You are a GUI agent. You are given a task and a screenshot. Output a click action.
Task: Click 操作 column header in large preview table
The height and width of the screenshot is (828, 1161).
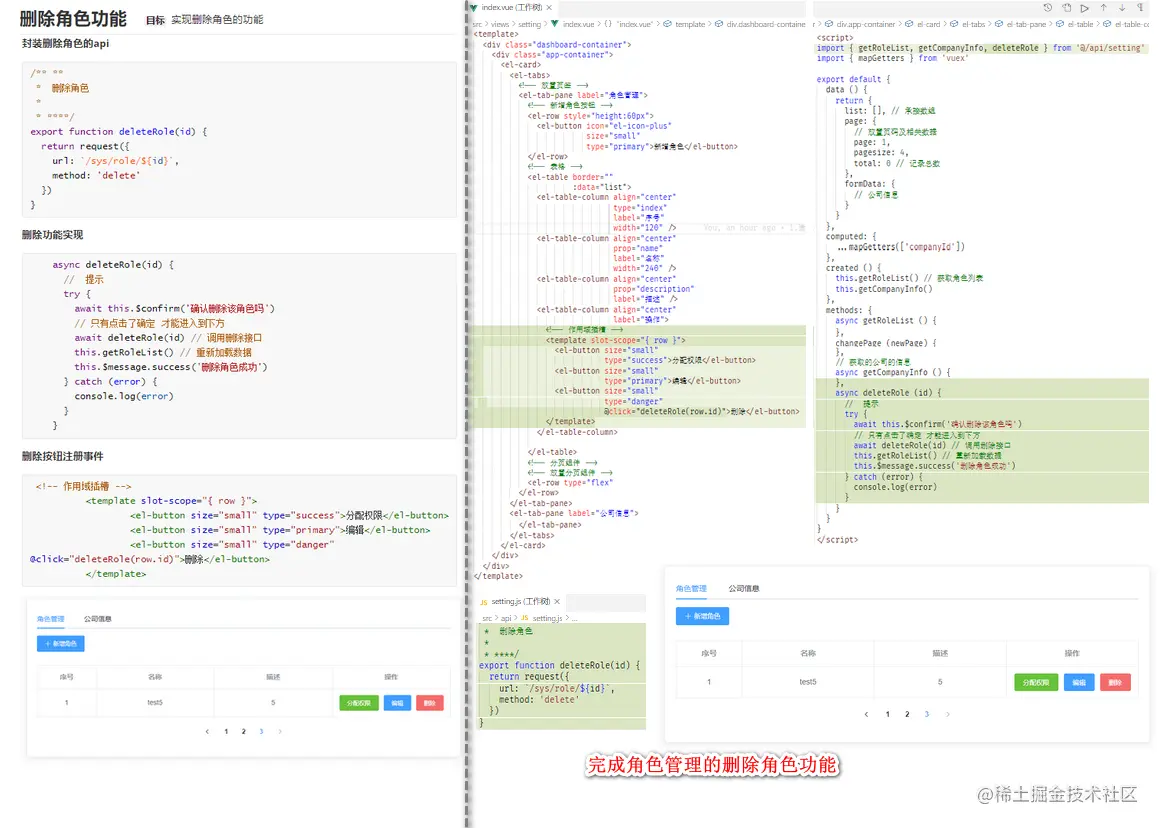point(1071,653)
